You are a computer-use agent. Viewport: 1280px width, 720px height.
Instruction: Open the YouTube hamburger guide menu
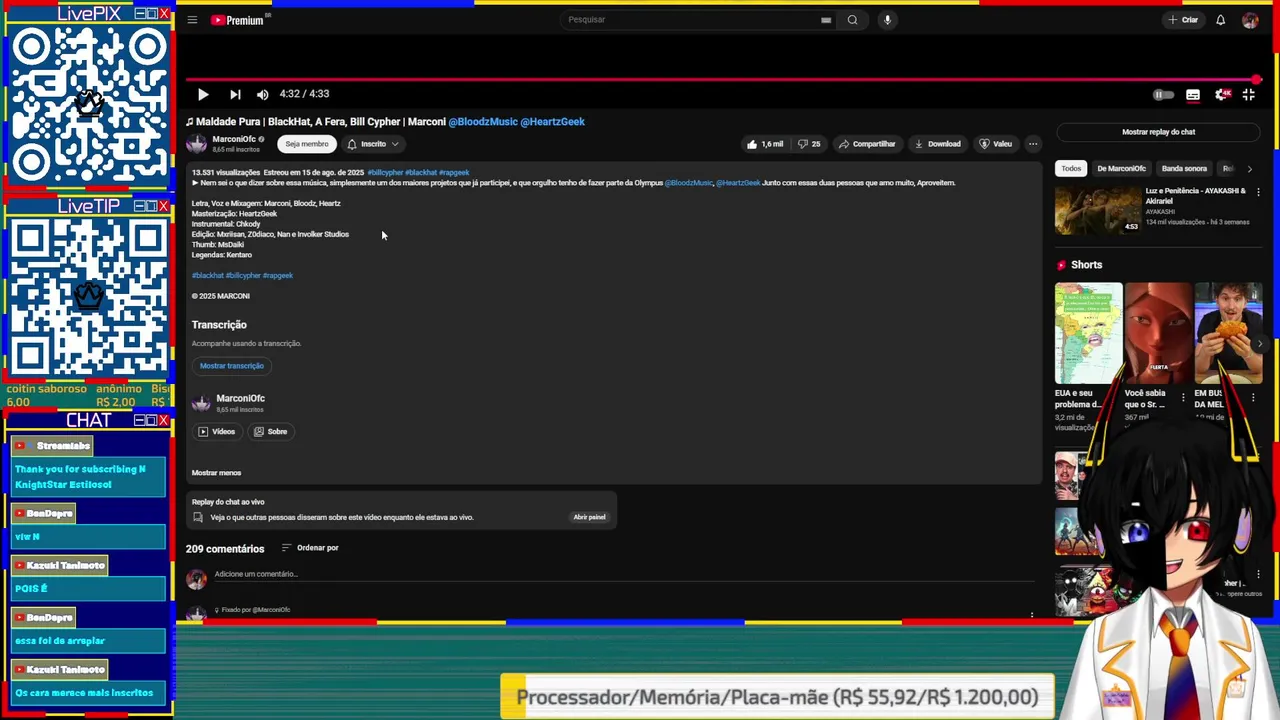[192, 20]
